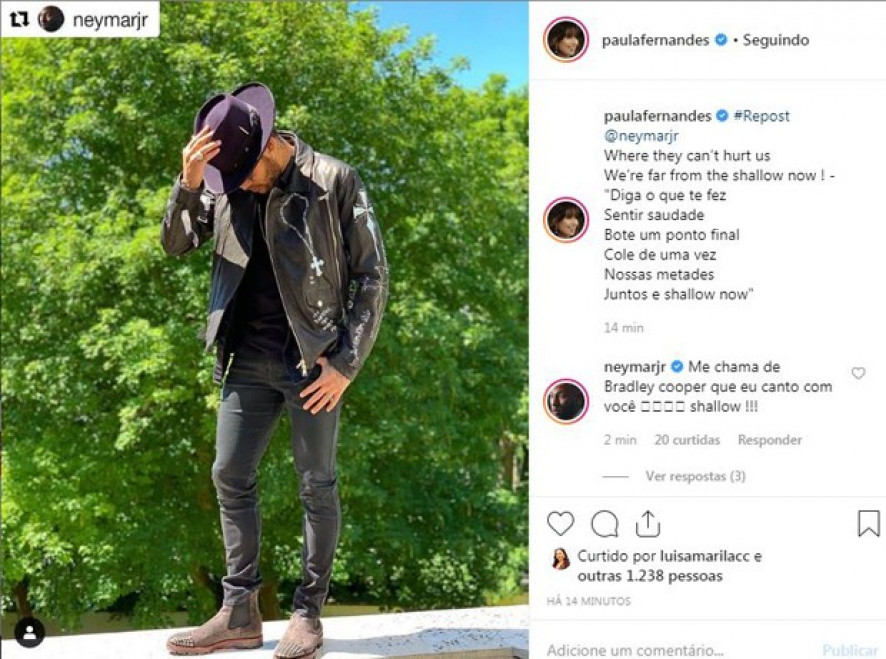
Task: Open the #Repost hashtag
Action: (x=761, y=116)
